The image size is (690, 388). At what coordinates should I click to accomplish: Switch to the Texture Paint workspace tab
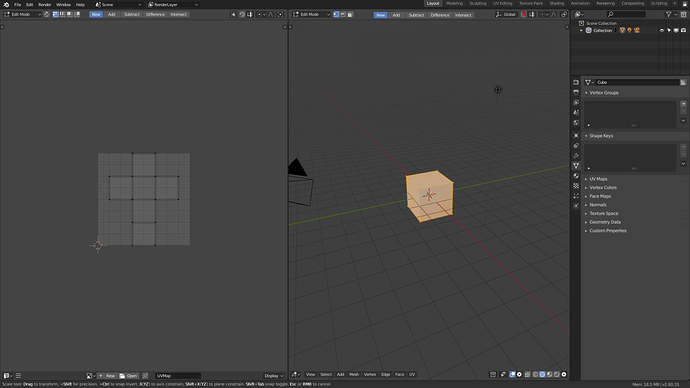[531, 3]
